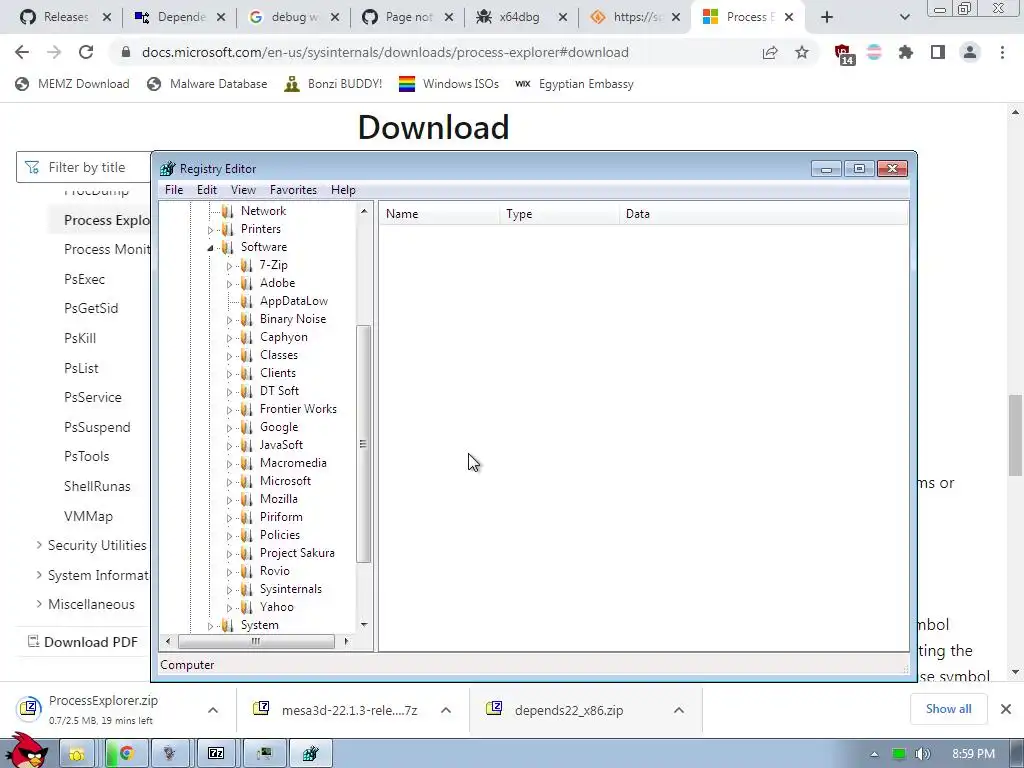
Task: Reload the current page
Action: click(86, 52)
